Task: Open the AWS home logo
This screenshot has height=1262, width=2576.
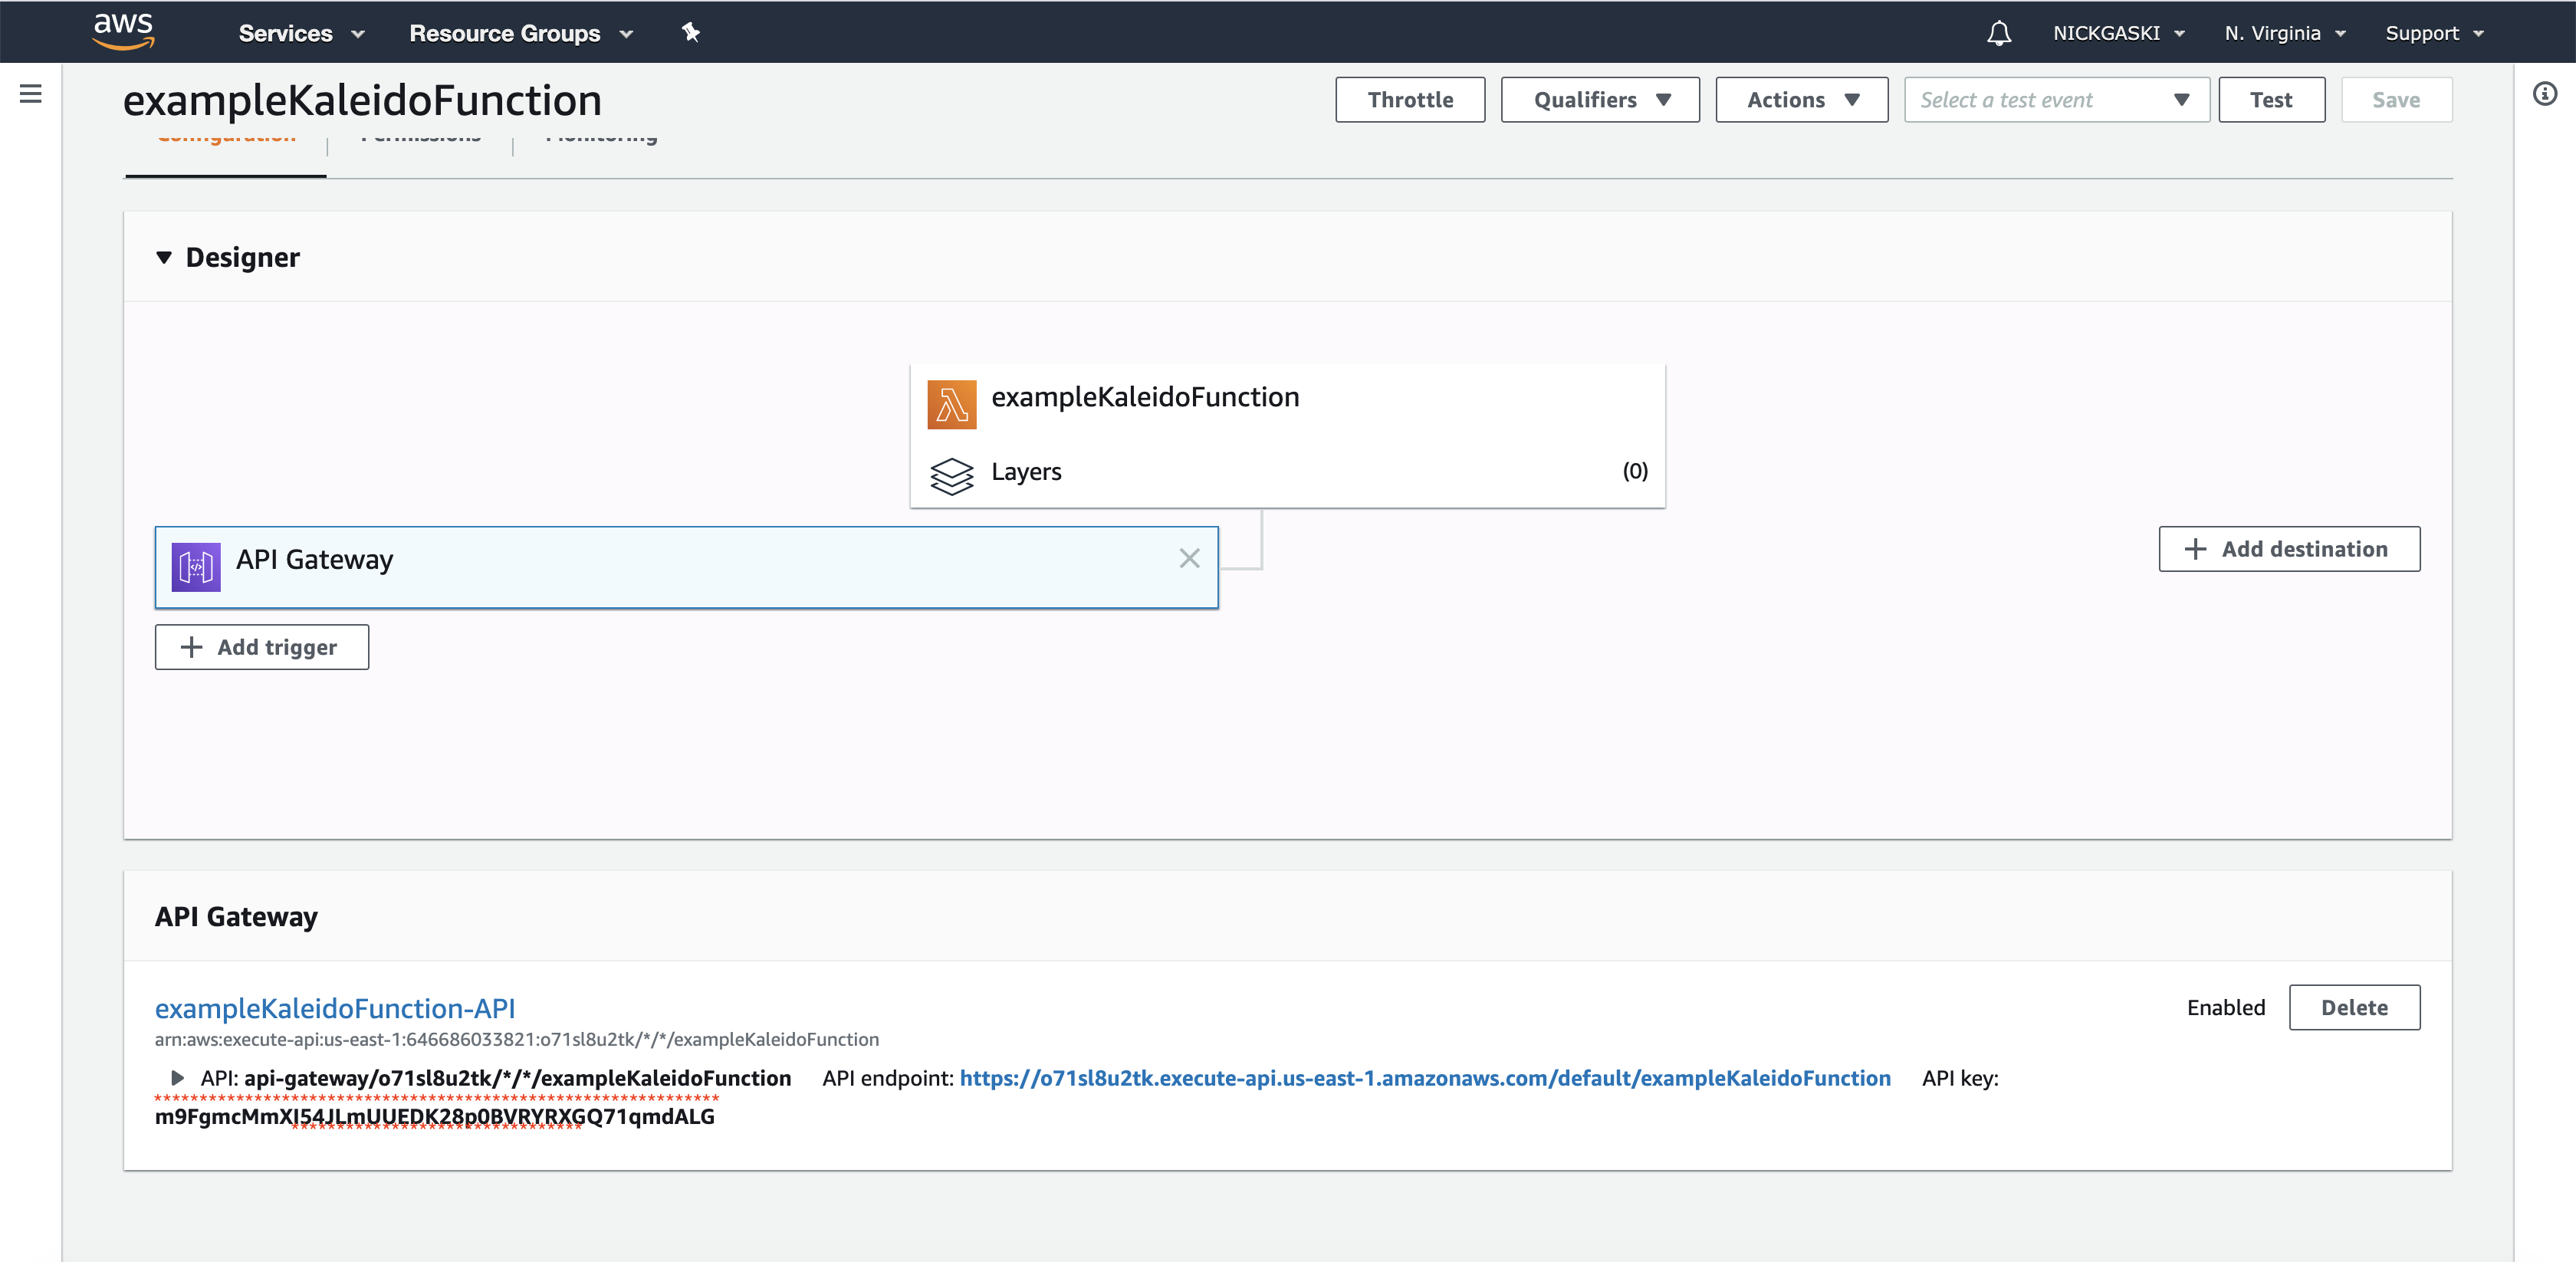Action: tap(123, 31)
